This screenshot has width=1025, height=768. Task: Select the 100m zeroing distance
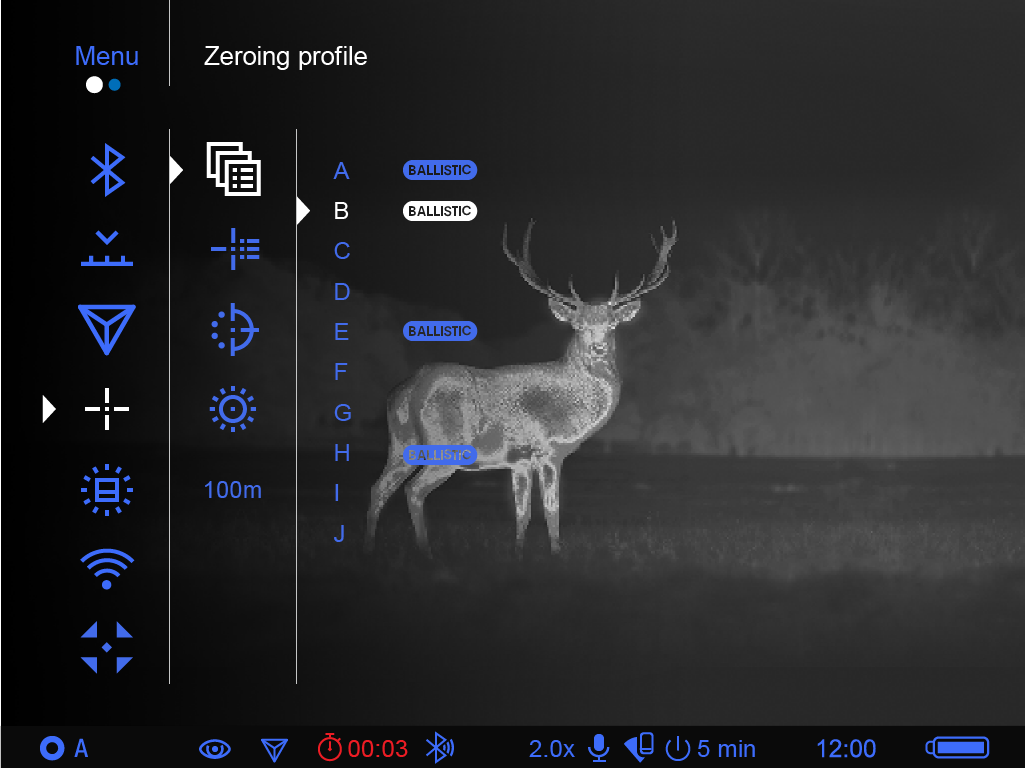click(233, 490)
